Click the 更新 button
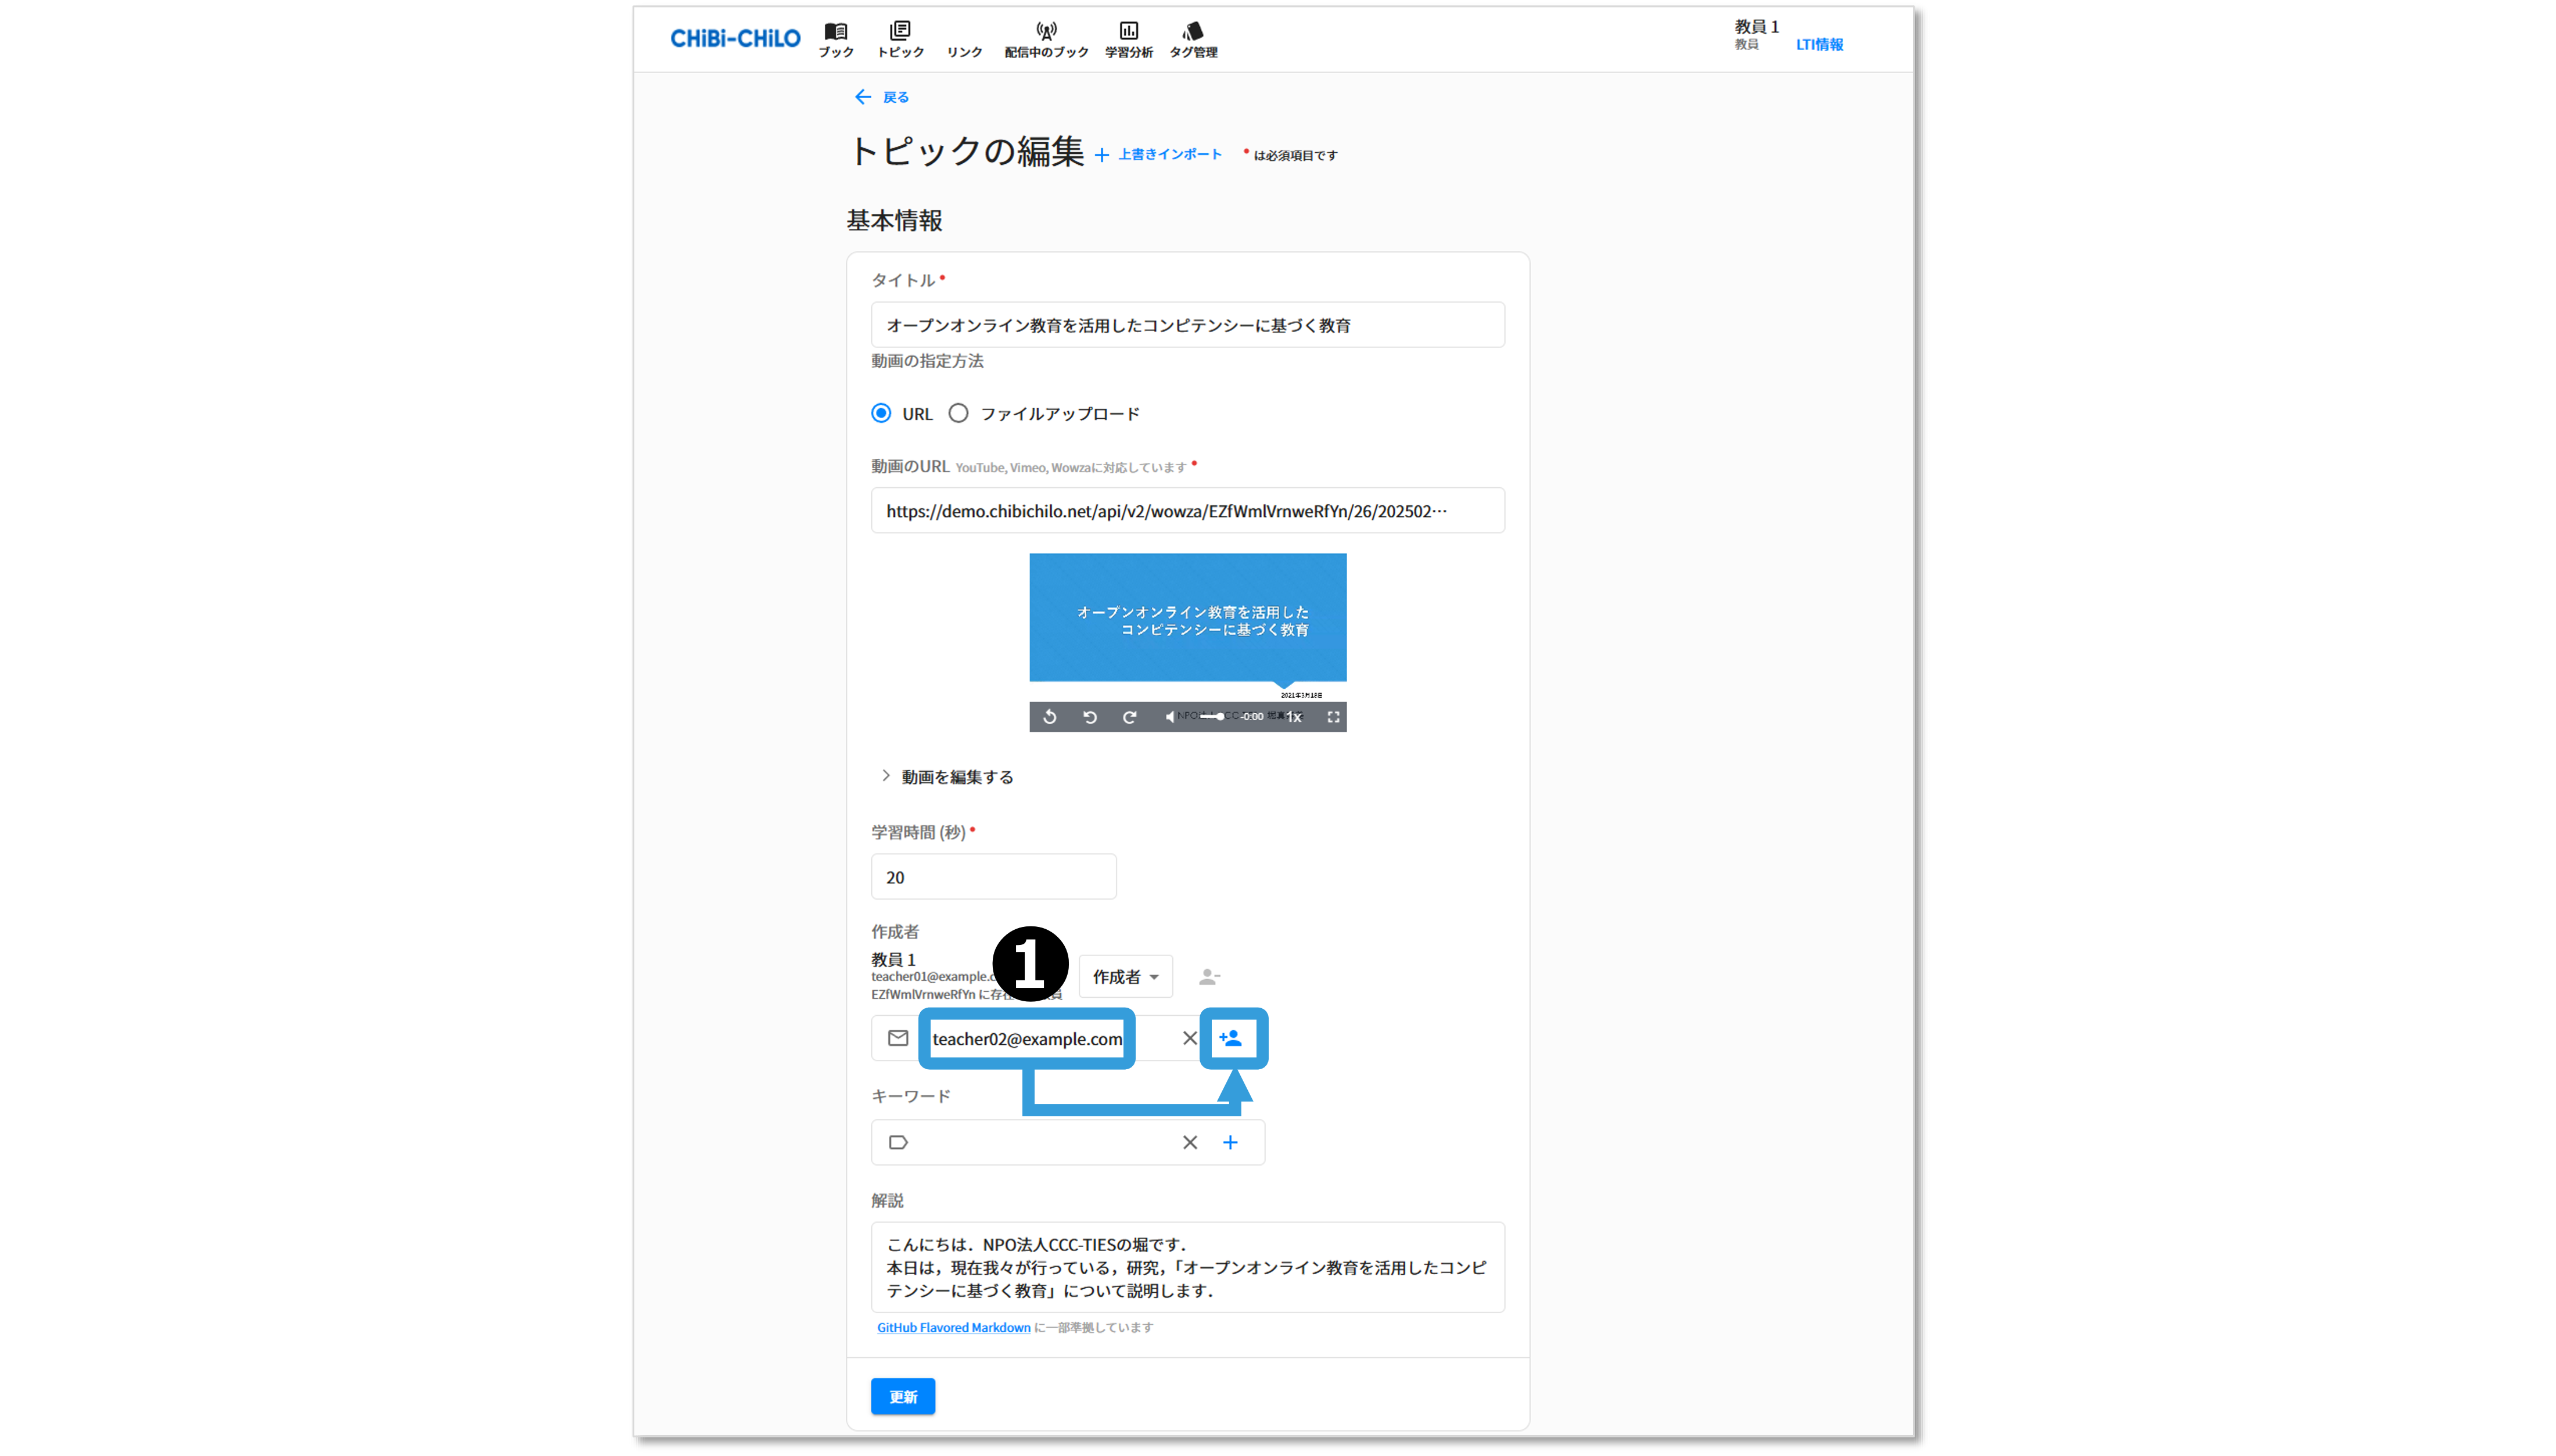Screen dimensions: 2556x1456 (902, 1397)
